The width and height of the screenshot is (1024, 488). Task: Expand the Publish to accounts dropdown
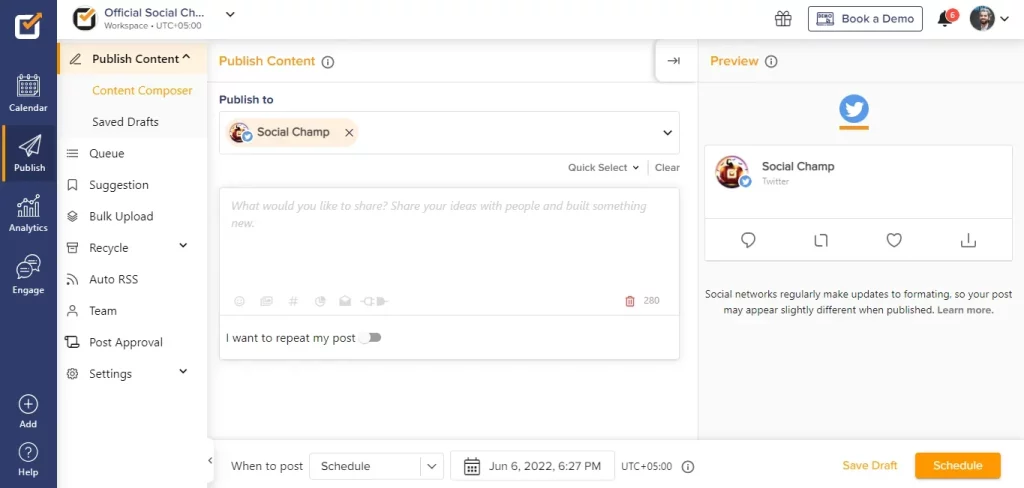point(667,133)
